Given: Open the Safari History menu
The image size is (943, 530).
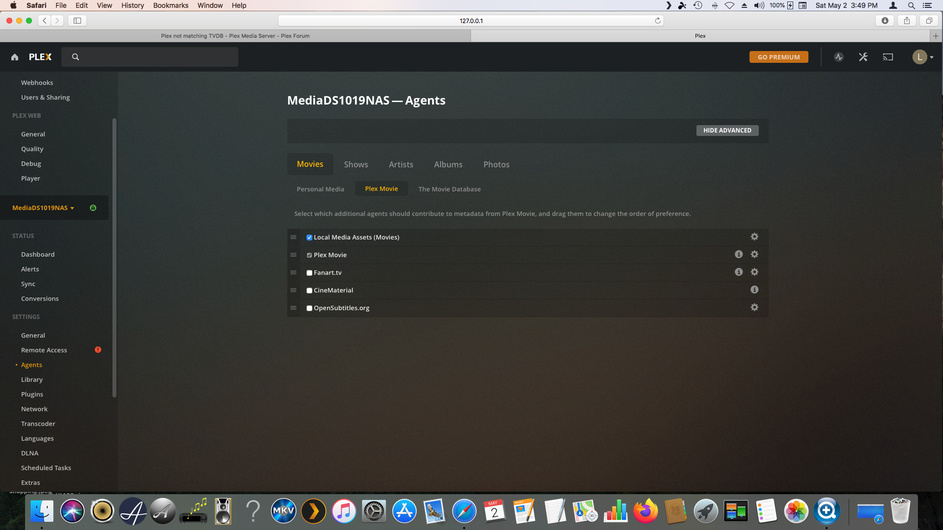Looking at the screenshot, I should pos(132,5).
